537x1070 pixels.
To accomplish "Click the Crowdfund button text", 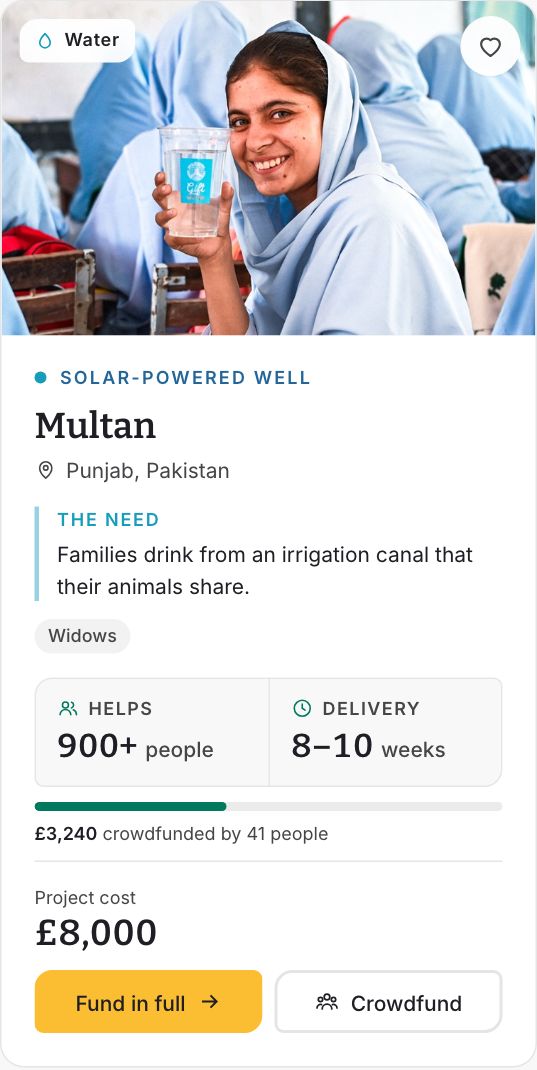I will pos(406,1003).
